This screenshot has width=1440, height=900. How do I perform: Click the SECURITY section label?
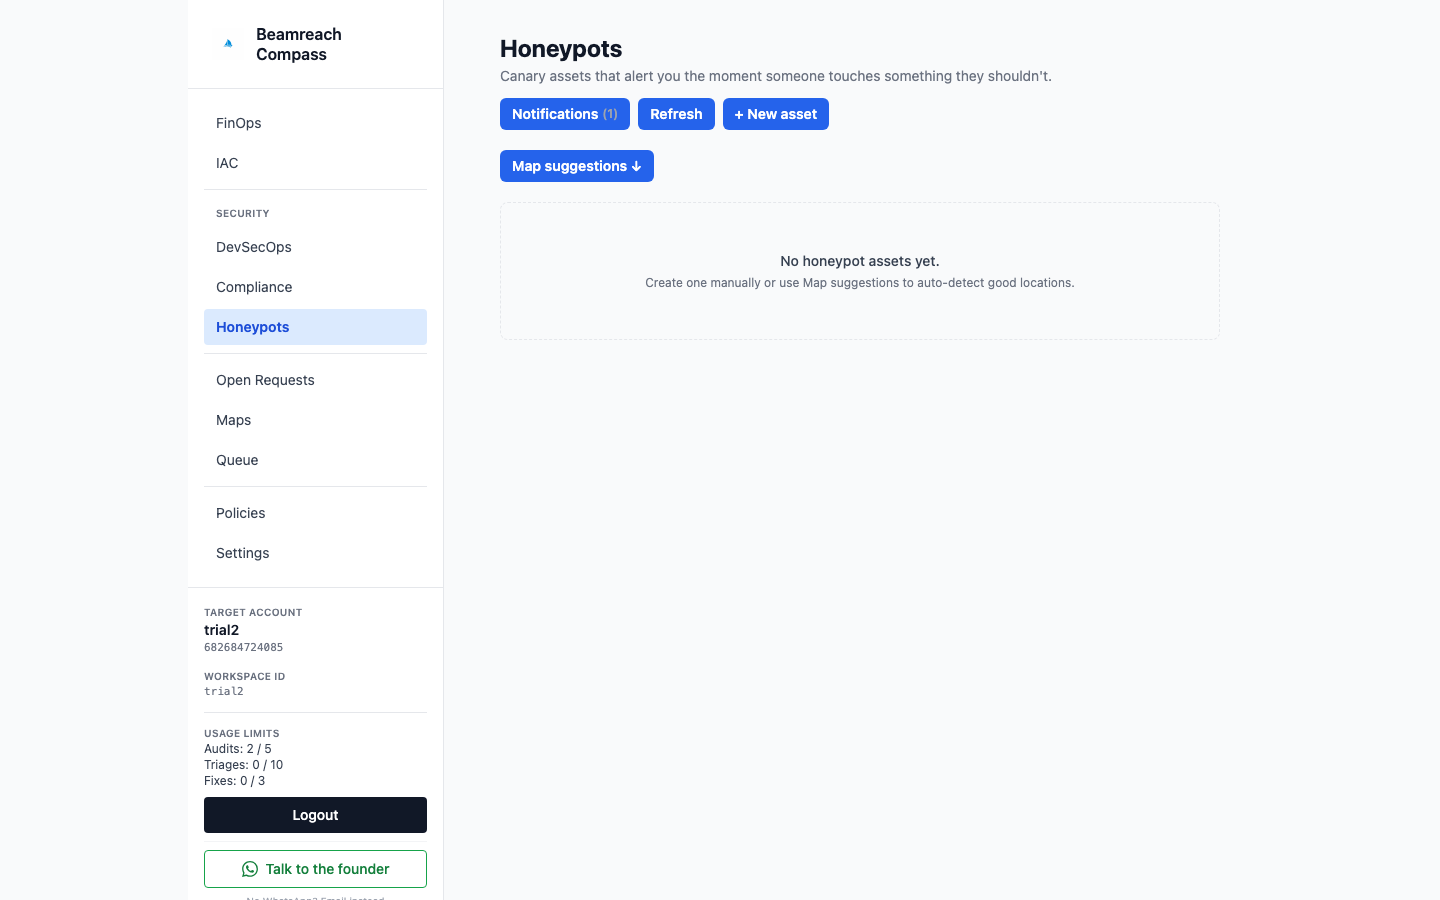[x=243, y=213]
